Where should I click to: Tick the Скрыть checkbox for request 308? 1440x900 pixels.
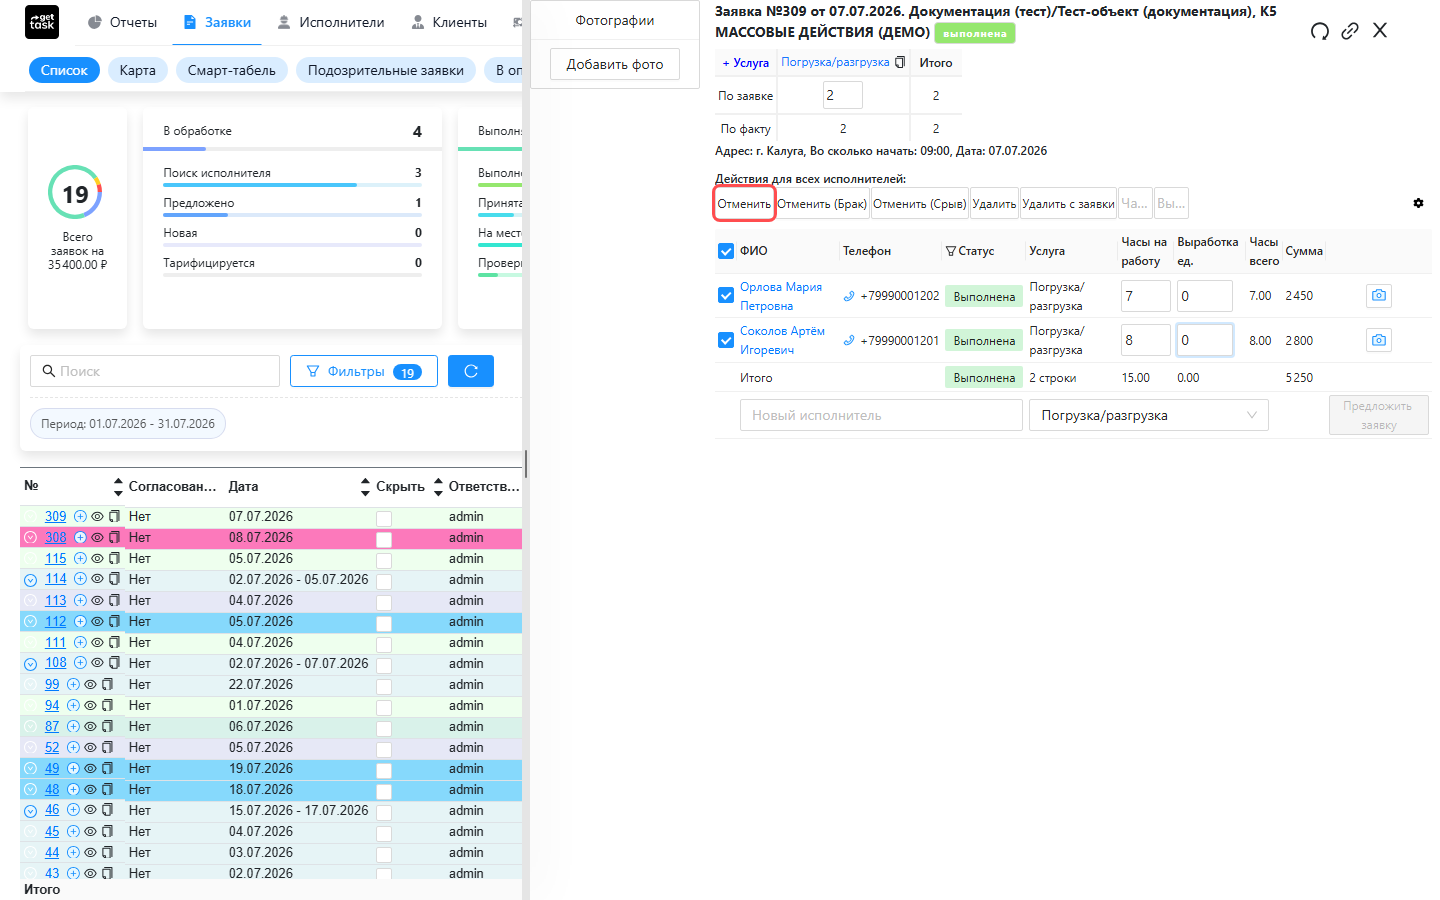(x=384, y=539)
